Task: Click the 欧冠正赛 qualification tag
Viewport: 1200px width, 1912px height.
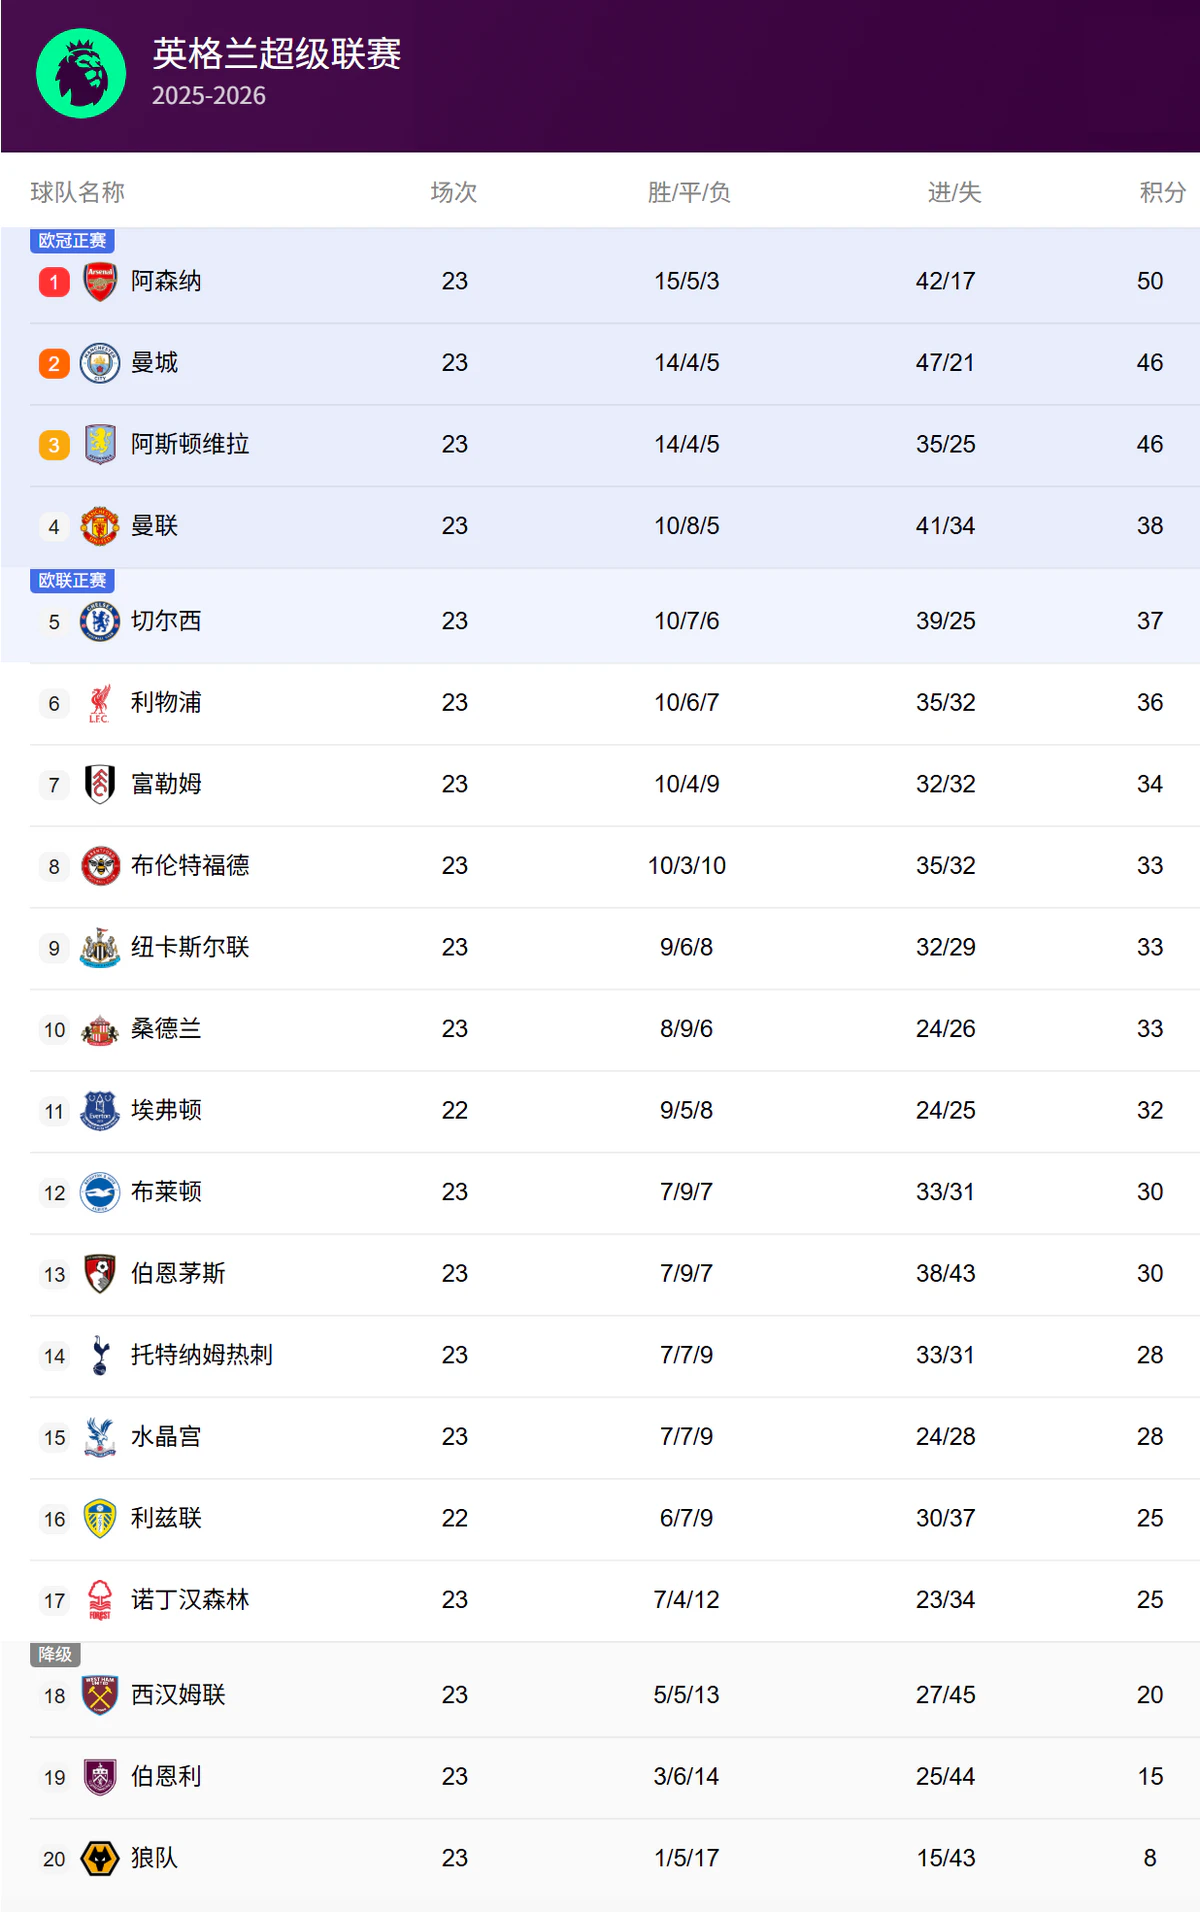Action: click(x=72, y=241)
